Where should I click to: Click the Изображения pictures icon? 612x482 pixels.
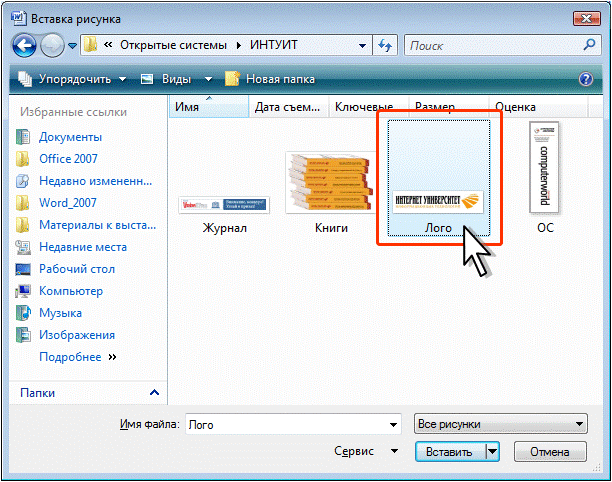(23, 335)
